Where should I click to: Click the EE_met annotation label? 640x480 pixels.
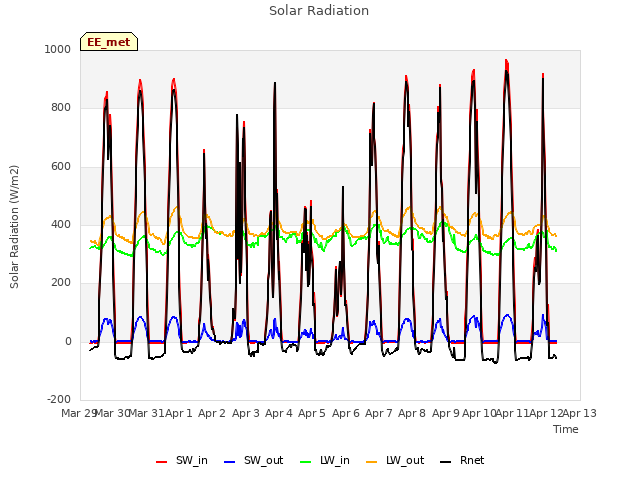109,42
